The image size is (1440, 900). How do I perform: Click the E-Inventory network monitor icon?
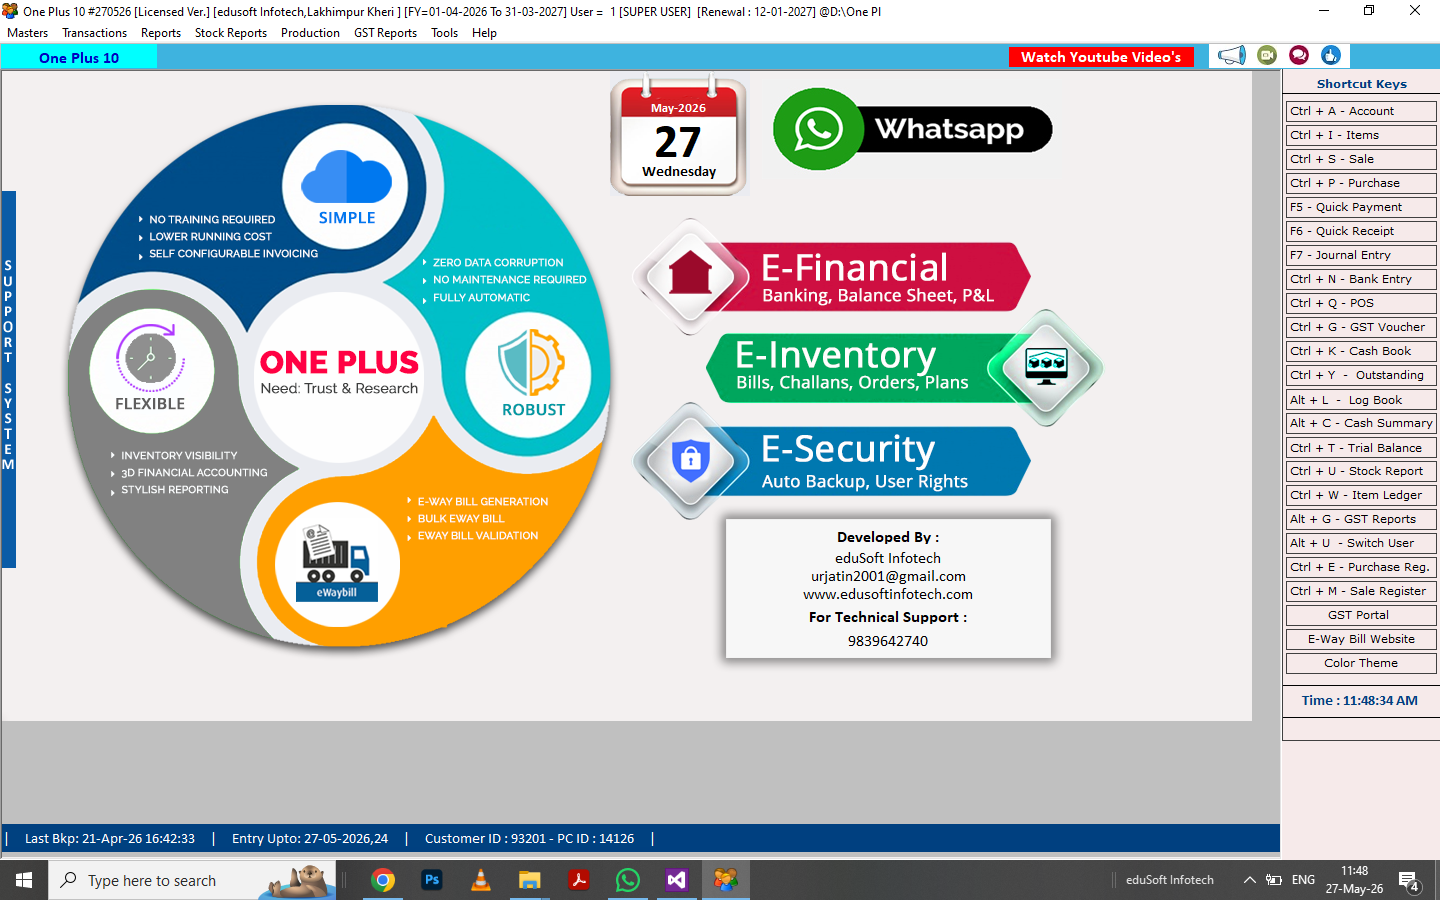(1046, 365)
